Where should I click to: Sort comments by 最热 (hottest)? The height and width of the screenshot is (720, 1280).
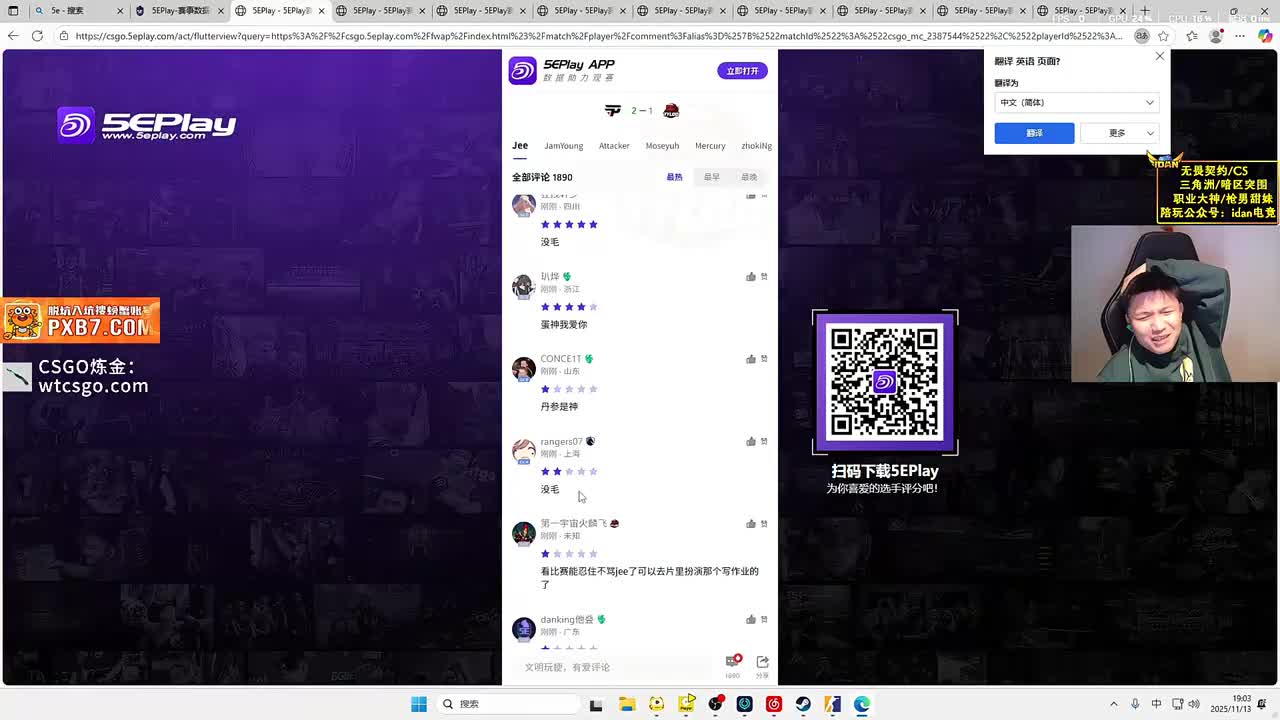pyautogui.click(x=674, y=177)
